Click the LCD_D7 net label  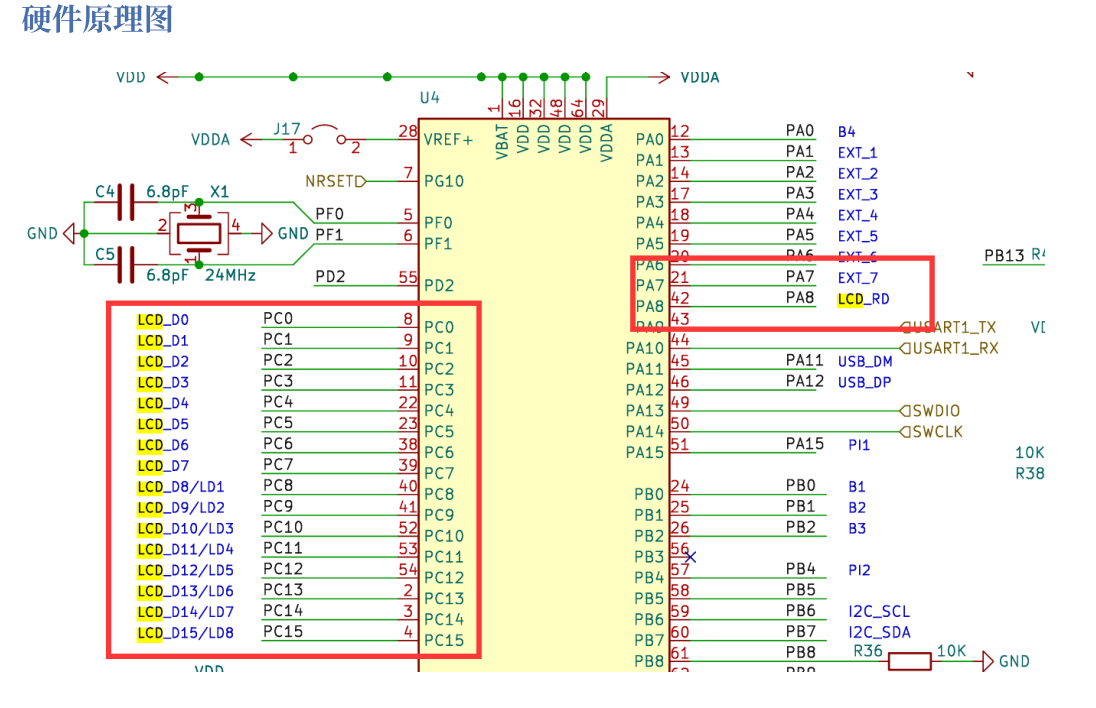click(163, 466)
